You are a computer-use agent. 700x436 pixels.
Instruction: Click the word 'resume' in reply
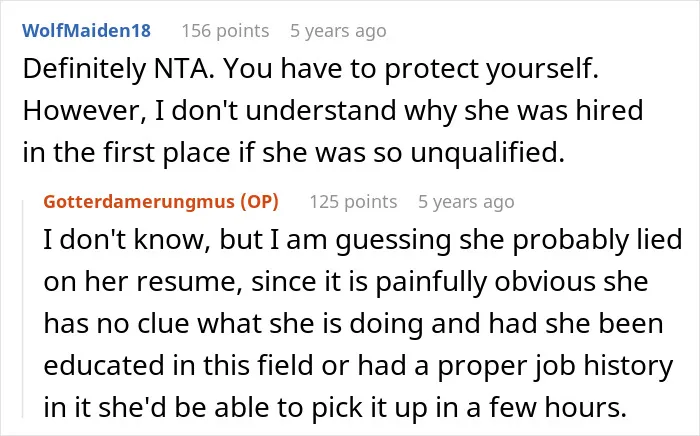(186, 283)
